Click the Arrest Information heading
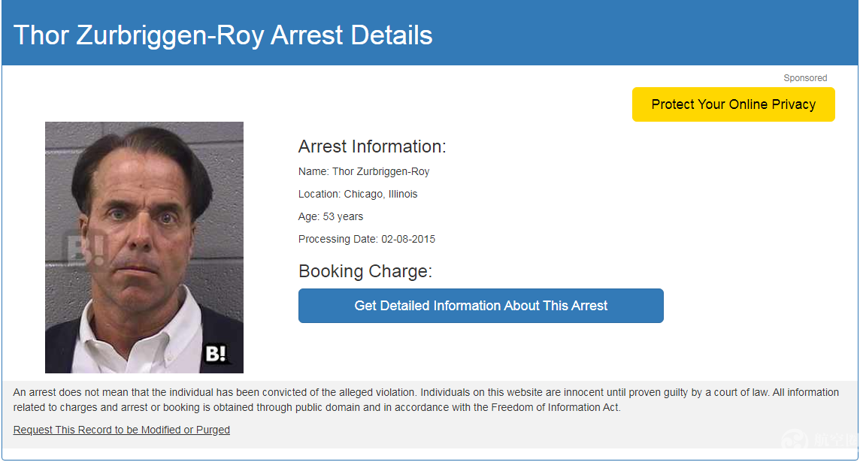This screenshot has height=462, width=860. pyautogui.click(x=372, y=147)
